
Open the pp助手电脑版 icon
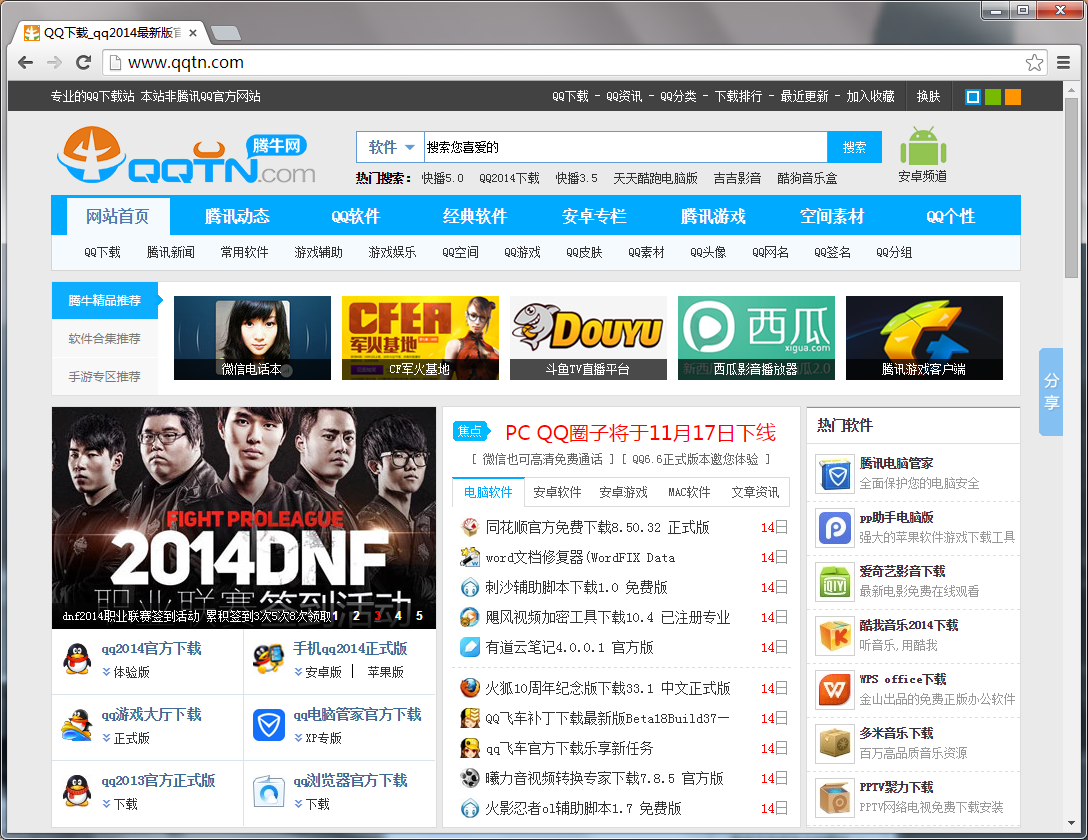[x=834, y=527]
